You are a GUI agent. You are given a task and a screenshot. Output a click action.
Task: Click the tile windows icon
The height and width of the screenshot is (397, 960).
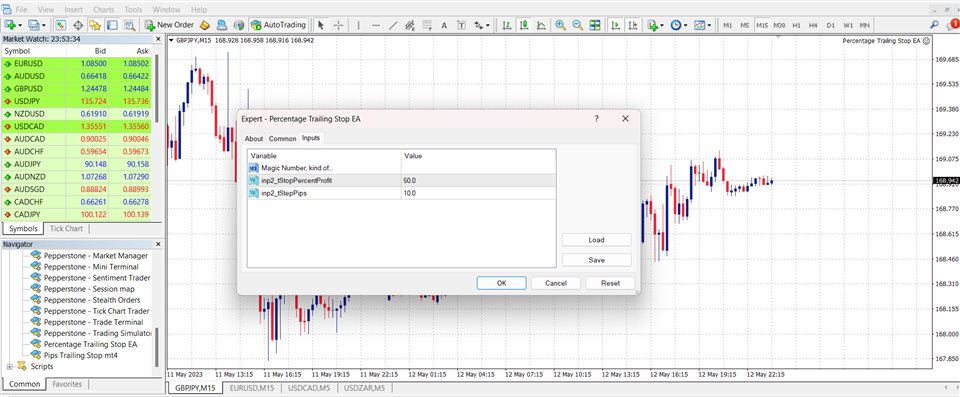pyautogui.click(x=594, y=25)
